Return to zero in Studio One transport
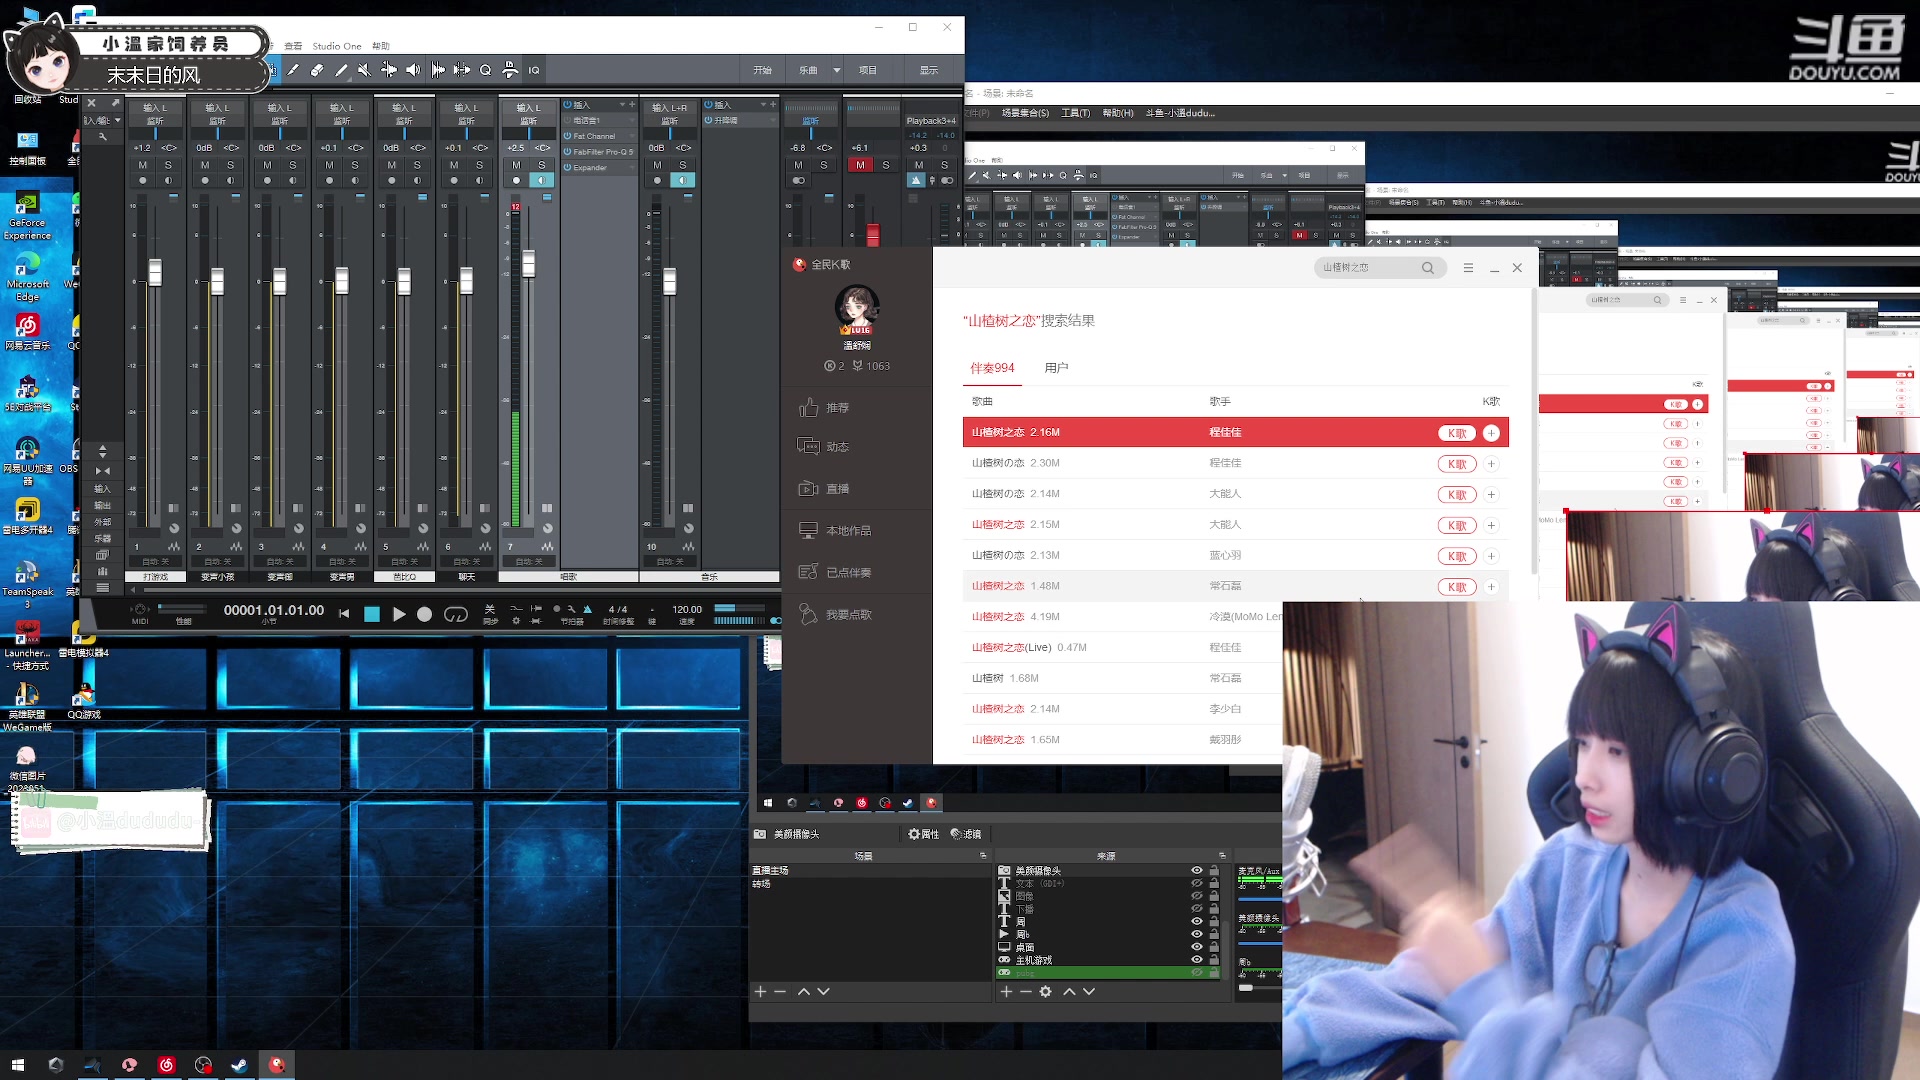The width and height of the screenshot is (1920, 1080). [x=344, y=614]
